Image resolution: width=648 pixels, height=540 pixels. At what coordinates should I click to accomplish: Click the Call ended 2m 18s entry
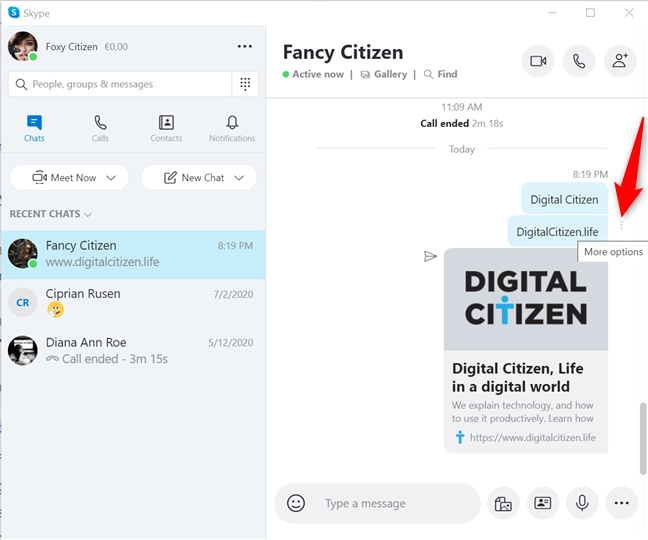point(462,124)
